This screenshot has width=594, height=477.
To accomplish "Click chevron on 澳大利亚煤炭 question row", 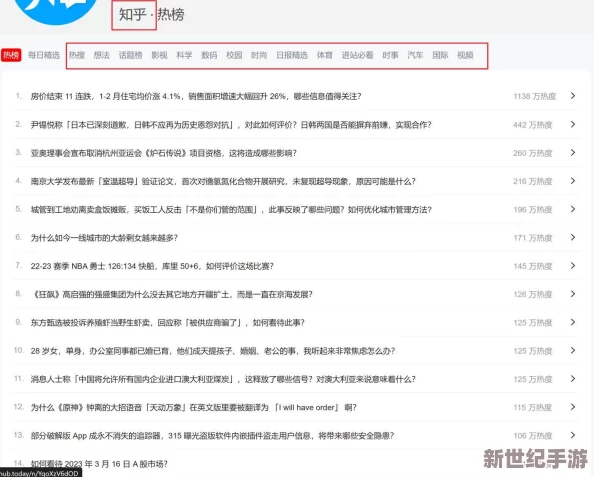I will tap(573, 379).
